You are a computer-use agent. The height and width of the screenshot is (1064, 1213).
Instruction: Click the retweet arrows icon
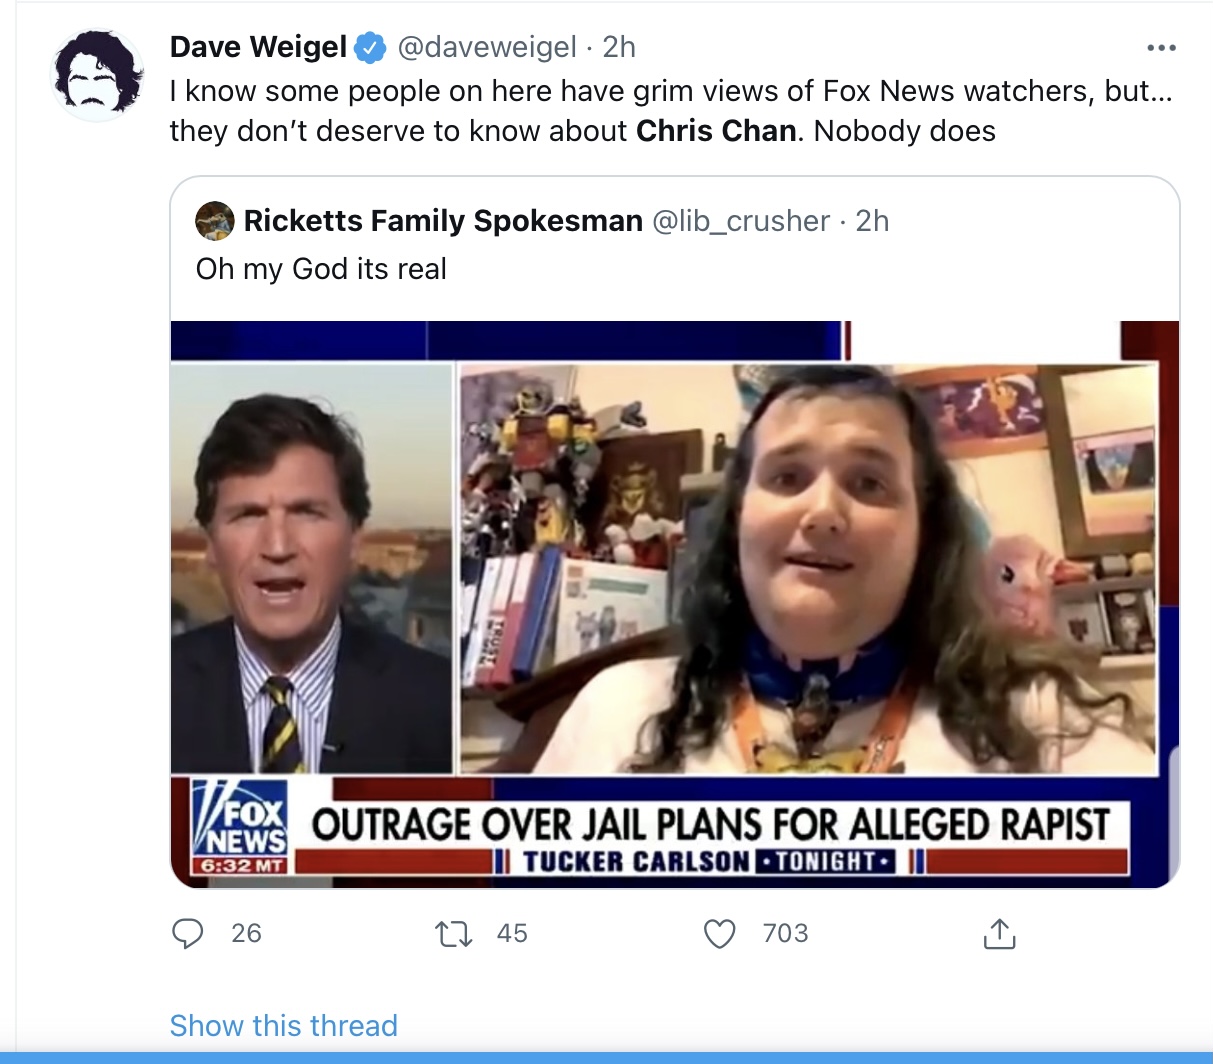click(453, 934)
